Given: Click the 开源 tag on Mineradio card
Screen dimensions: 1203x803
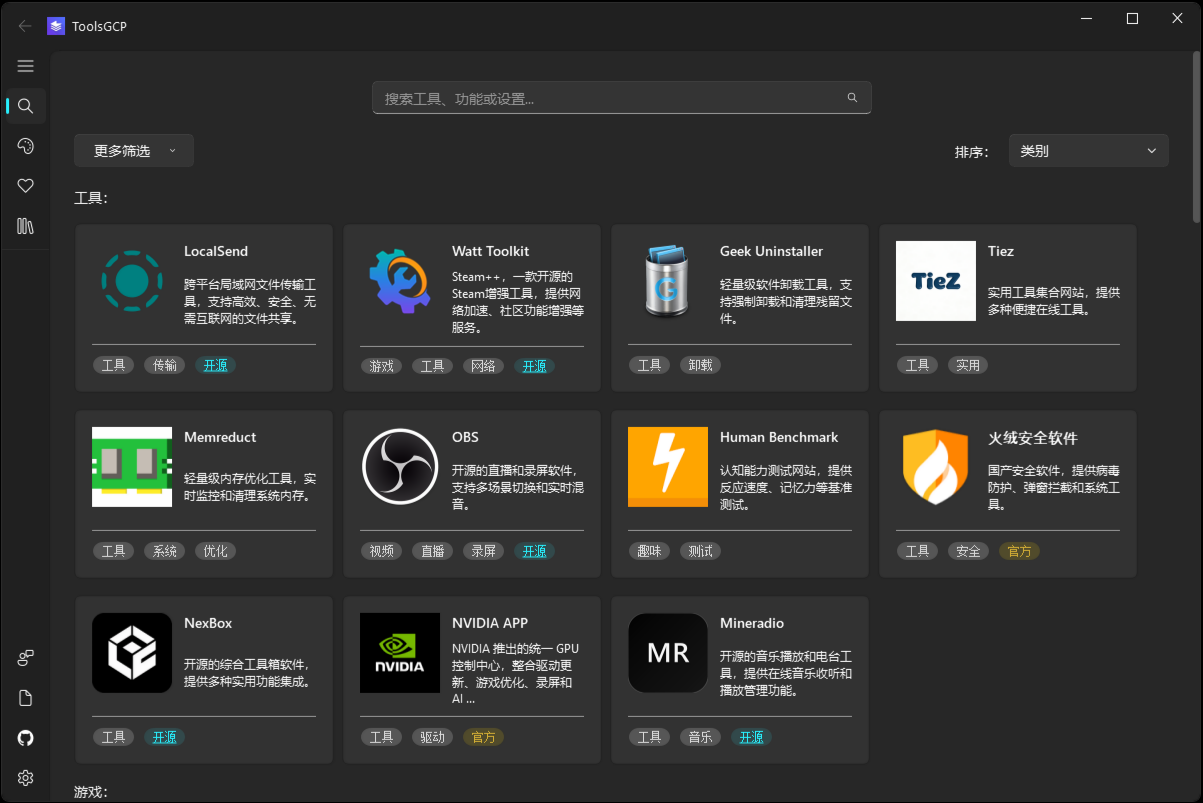Looking at the screenshot, I should (x=752, y=737).
